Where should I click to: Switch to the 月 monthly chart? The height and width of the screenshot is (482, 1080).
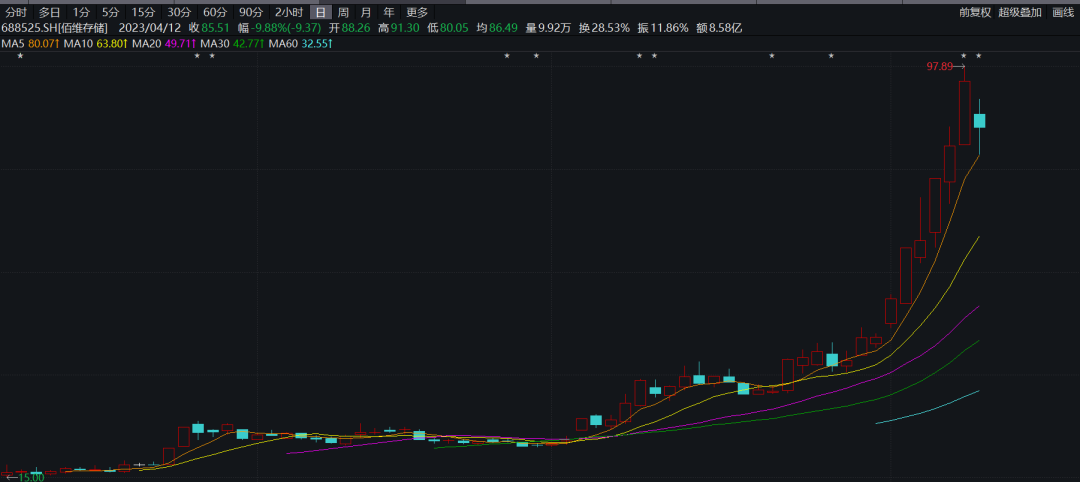(366, 12)
